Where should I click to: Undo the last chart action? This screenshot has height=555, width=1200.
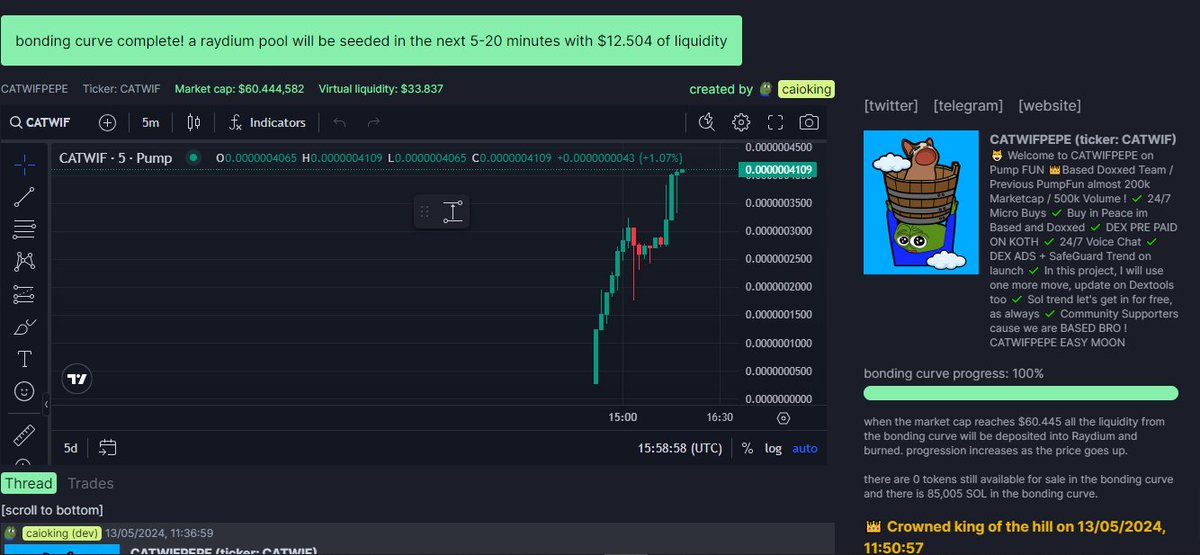click(x=339, y=122)
